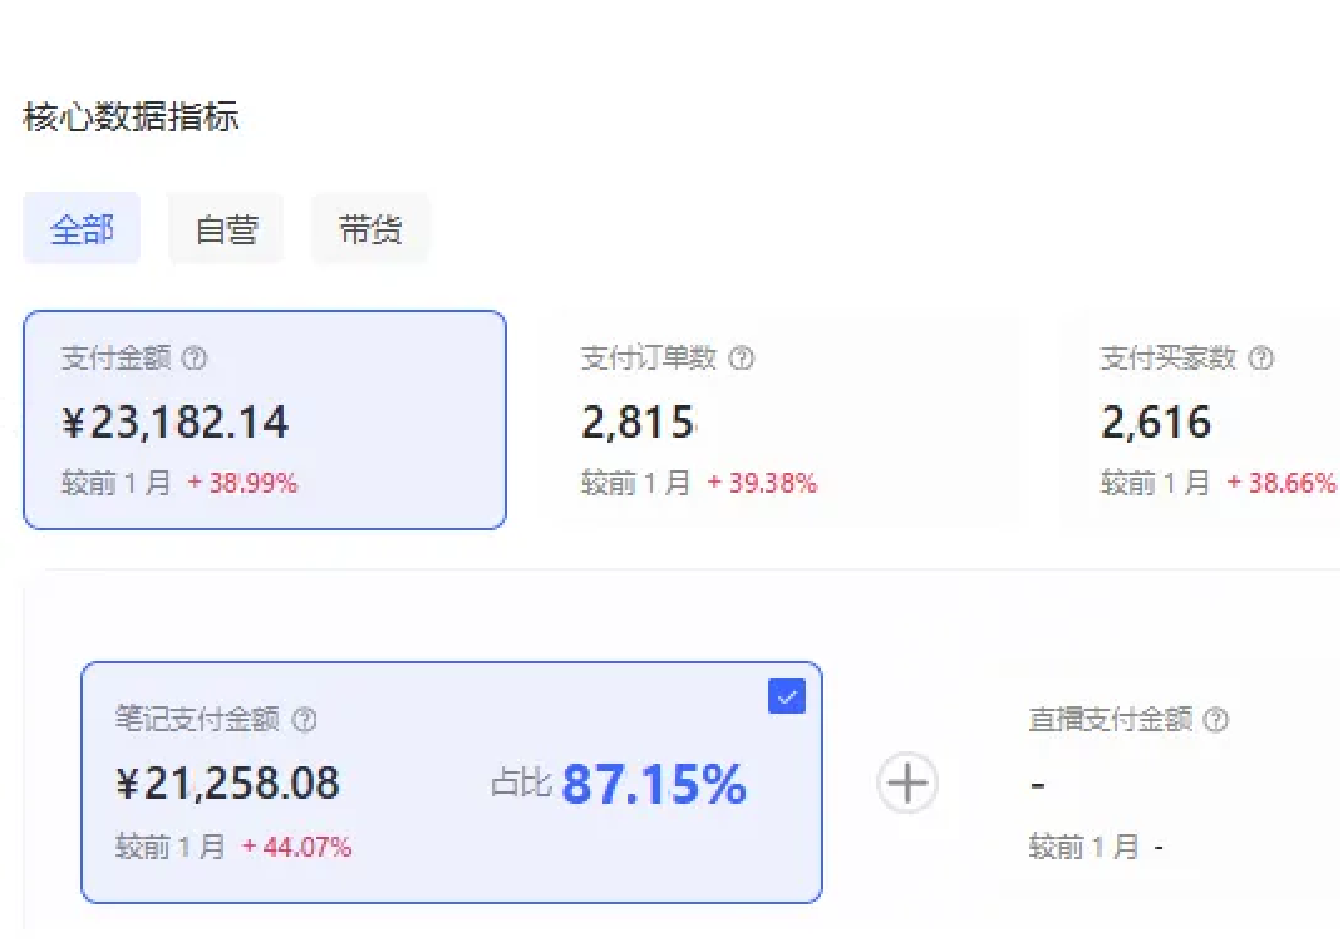Image resolution: width=1340 pixels, height=949 pixels.
Task: Click the 核心数据指标 heading
Action: pos(131,117)
